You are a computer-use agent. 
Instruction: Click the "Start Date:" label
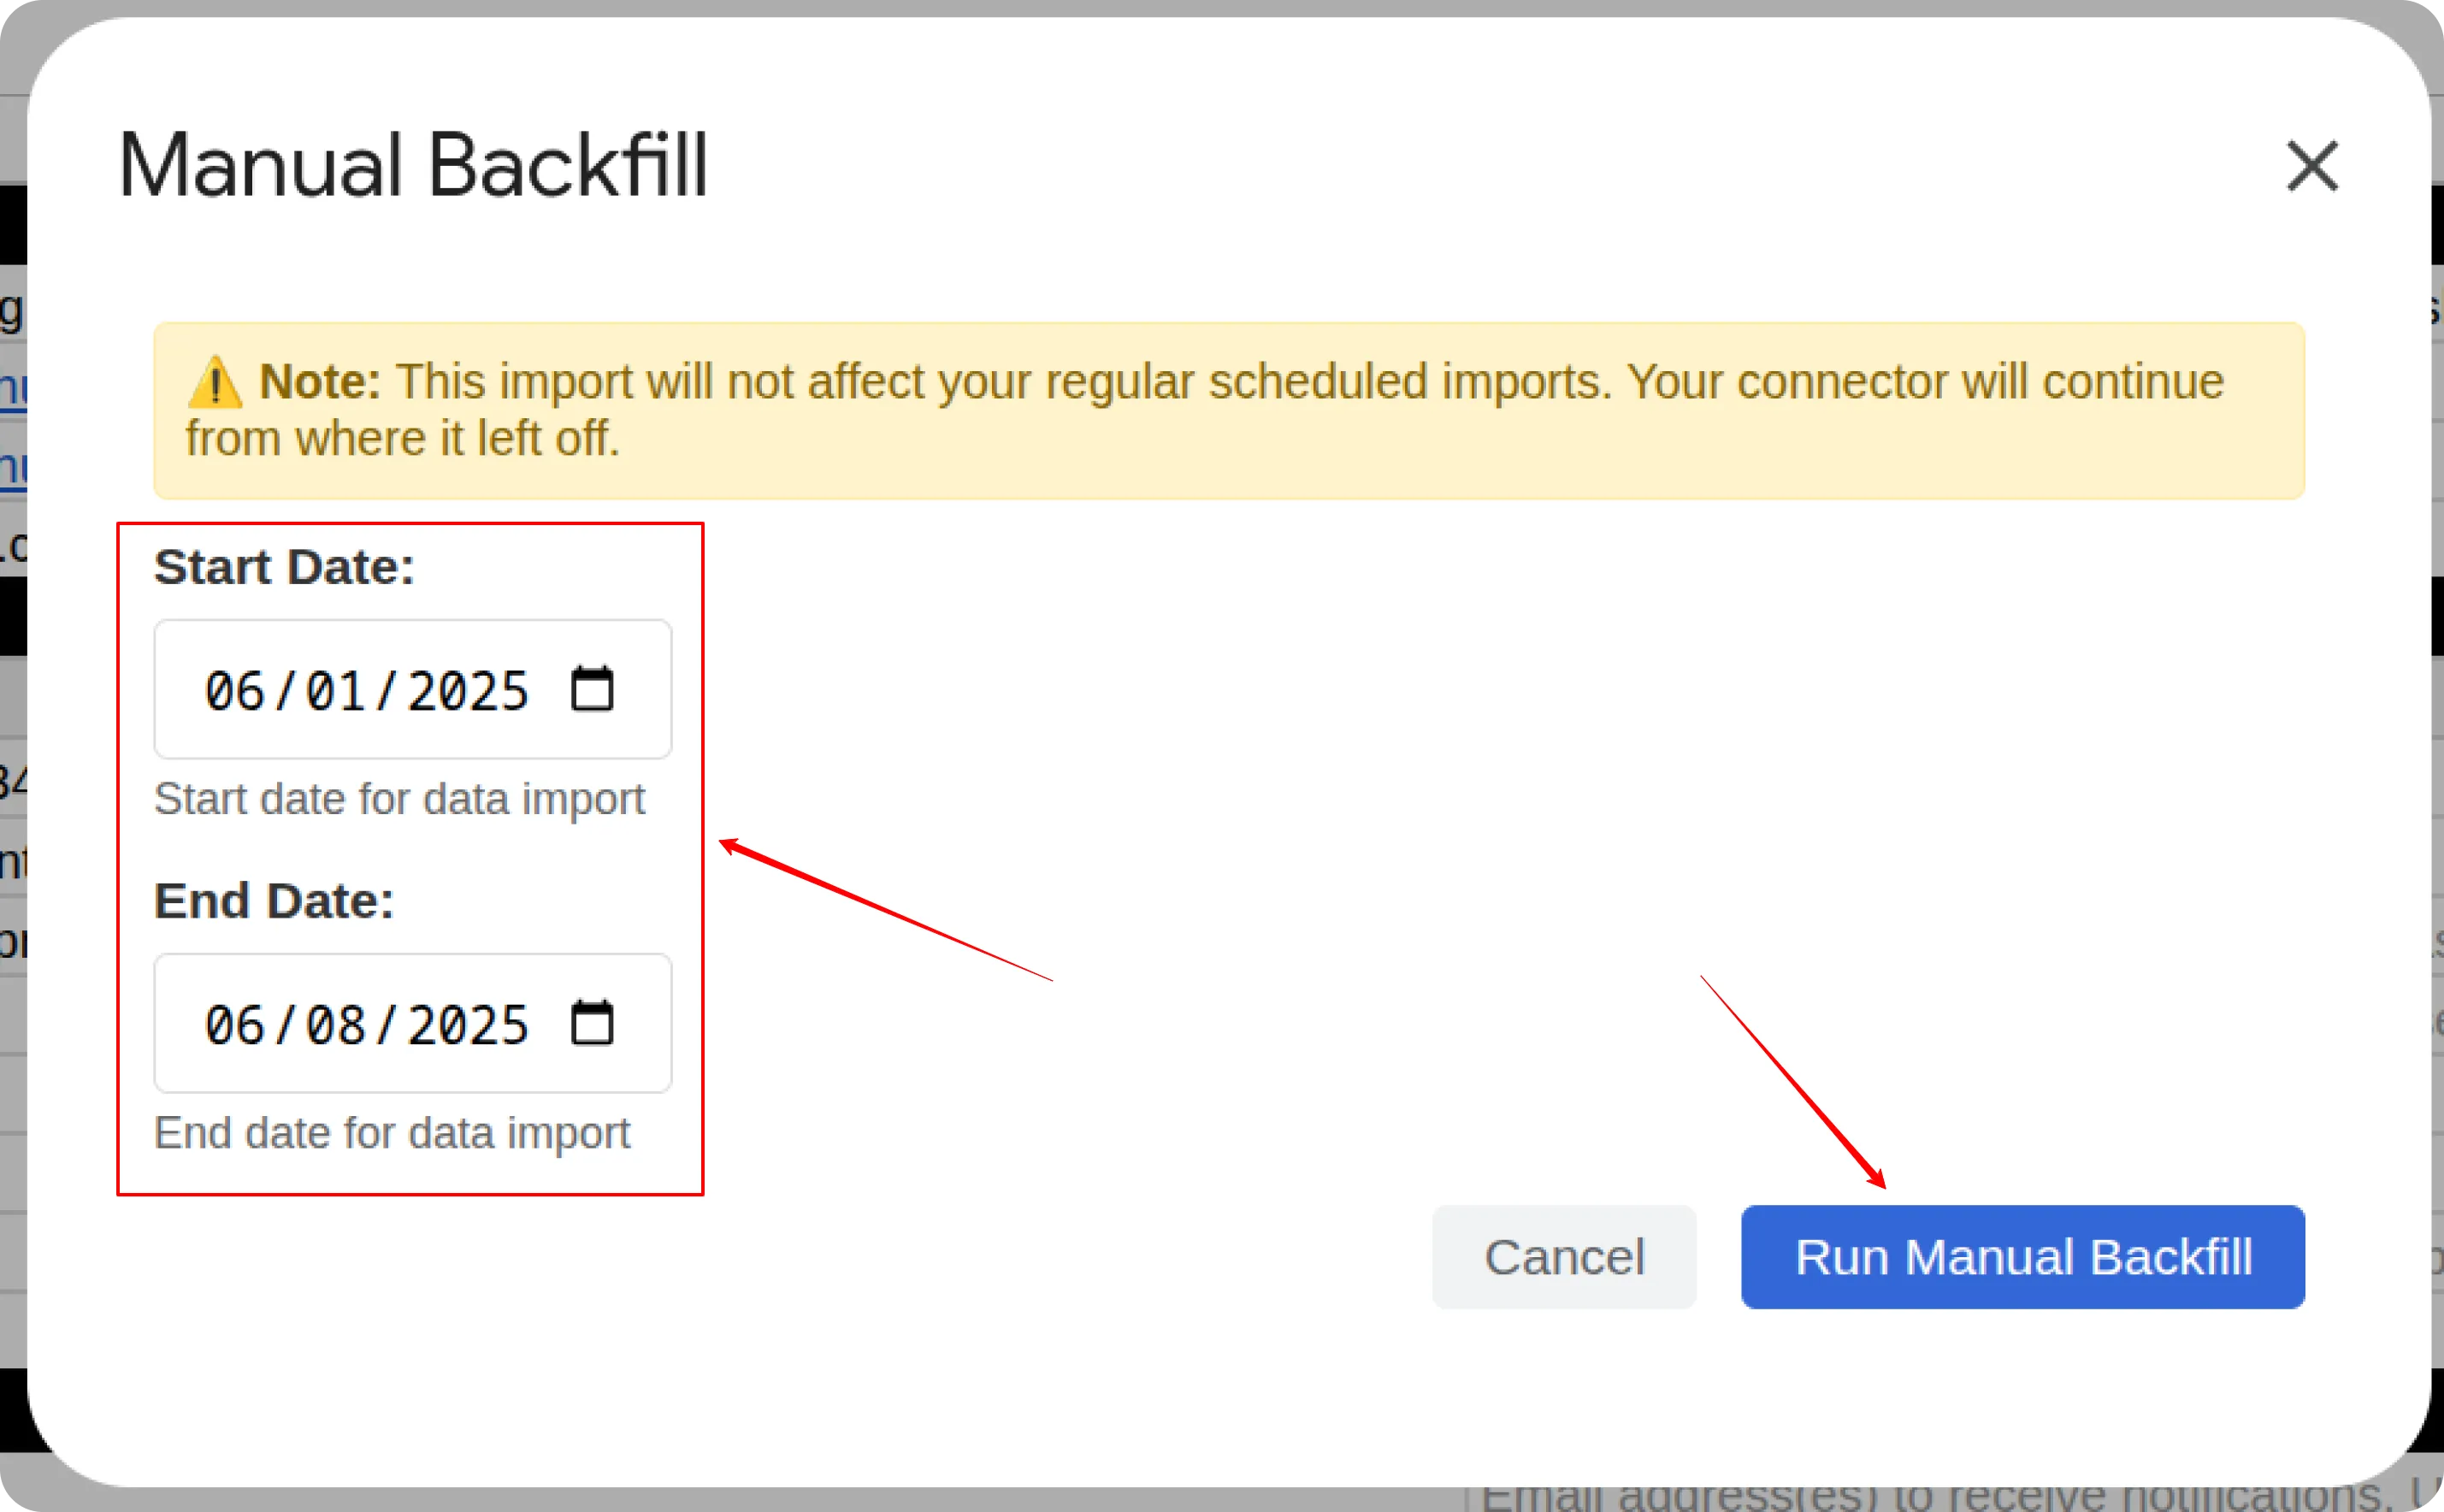284,567
